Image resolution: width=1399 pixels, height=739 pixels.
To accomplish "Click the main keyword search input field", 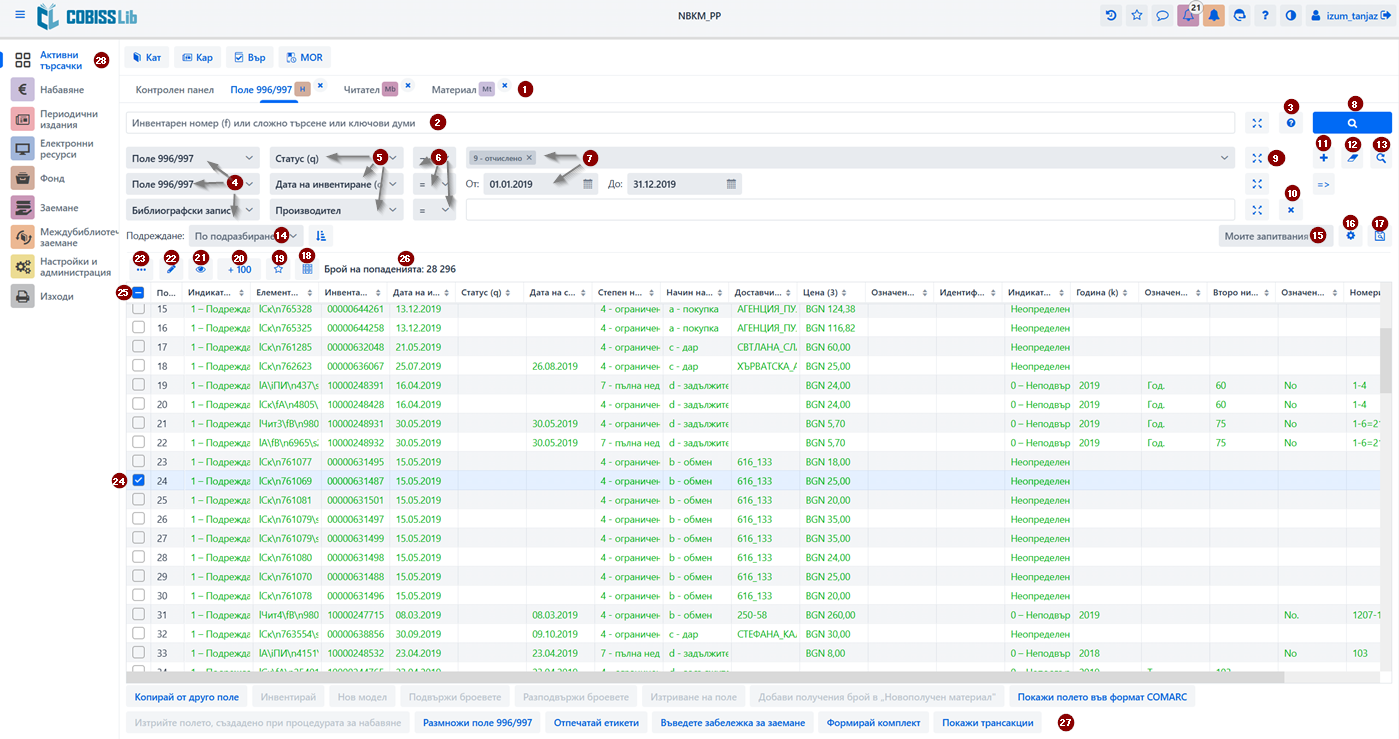I will click(681, 123).
